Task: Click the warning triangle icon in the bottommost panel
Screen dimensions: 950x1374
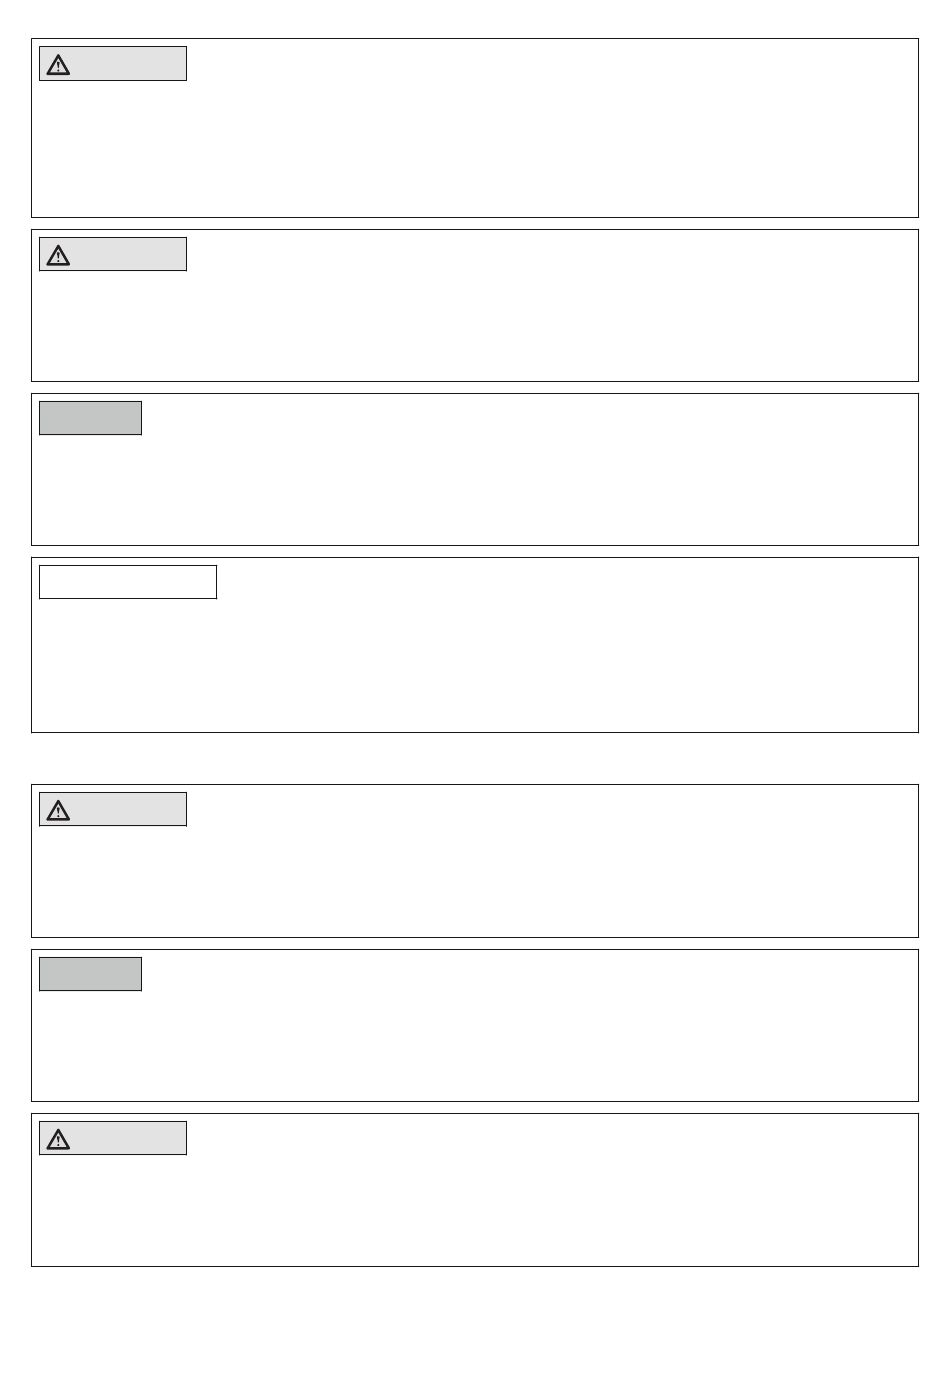Action: click(58, 1139)
